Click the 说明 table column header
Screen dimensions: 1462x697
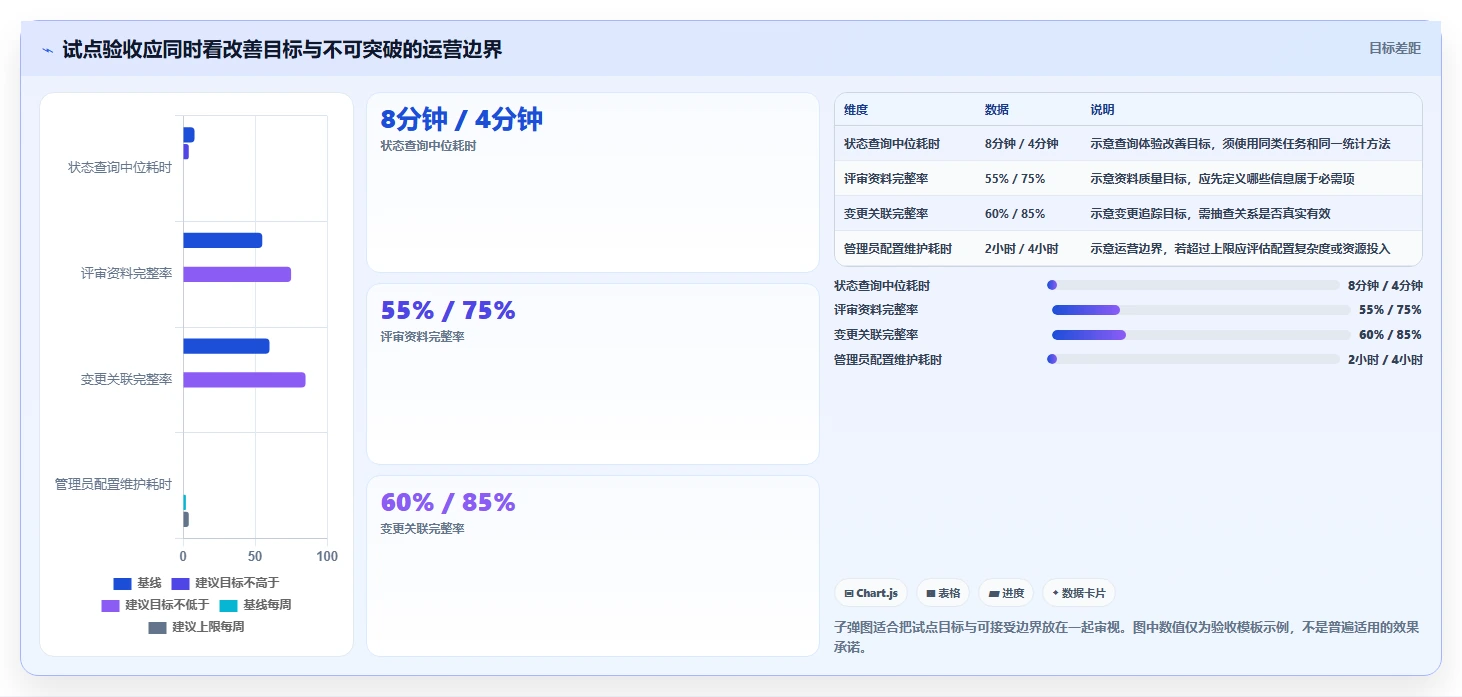[x=1102, y=110]
